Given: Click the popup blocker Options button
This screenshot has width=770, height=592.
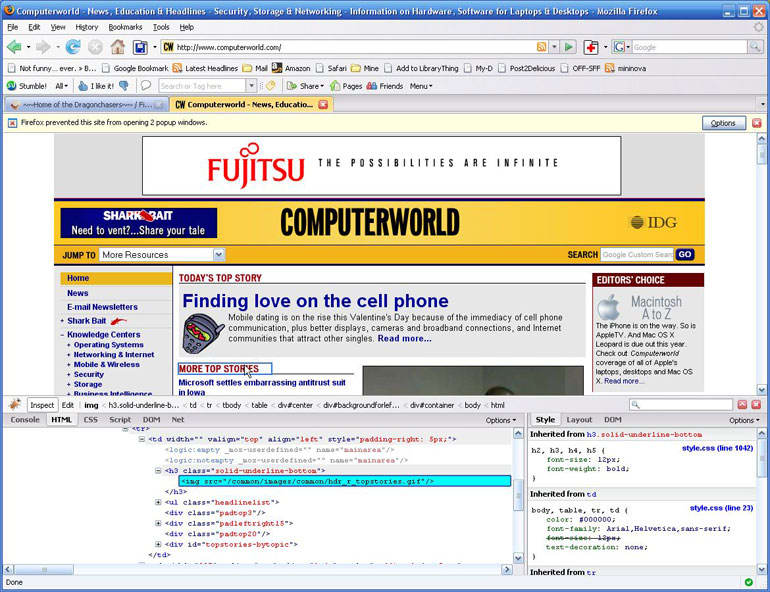Looking at the screenshot, I should (x=723, y=123).
